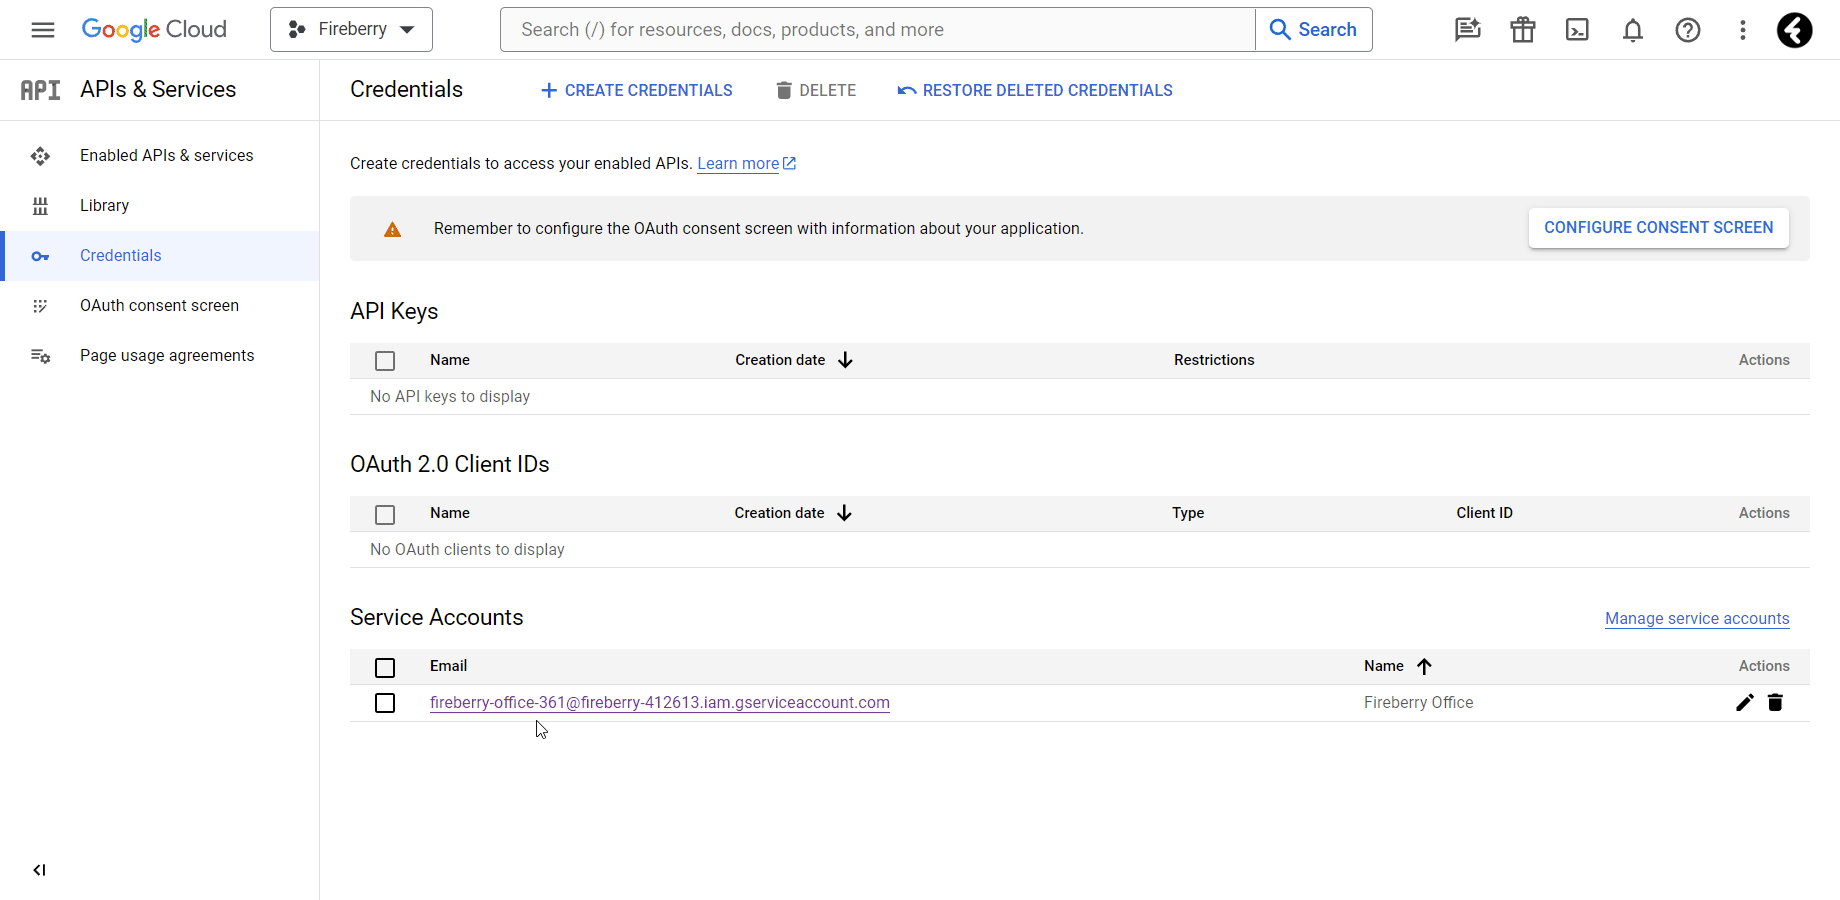Toggle the API Keys select-all checkbox
Image resolution: width=1840 pixels, height=900 pixels.
385,361
